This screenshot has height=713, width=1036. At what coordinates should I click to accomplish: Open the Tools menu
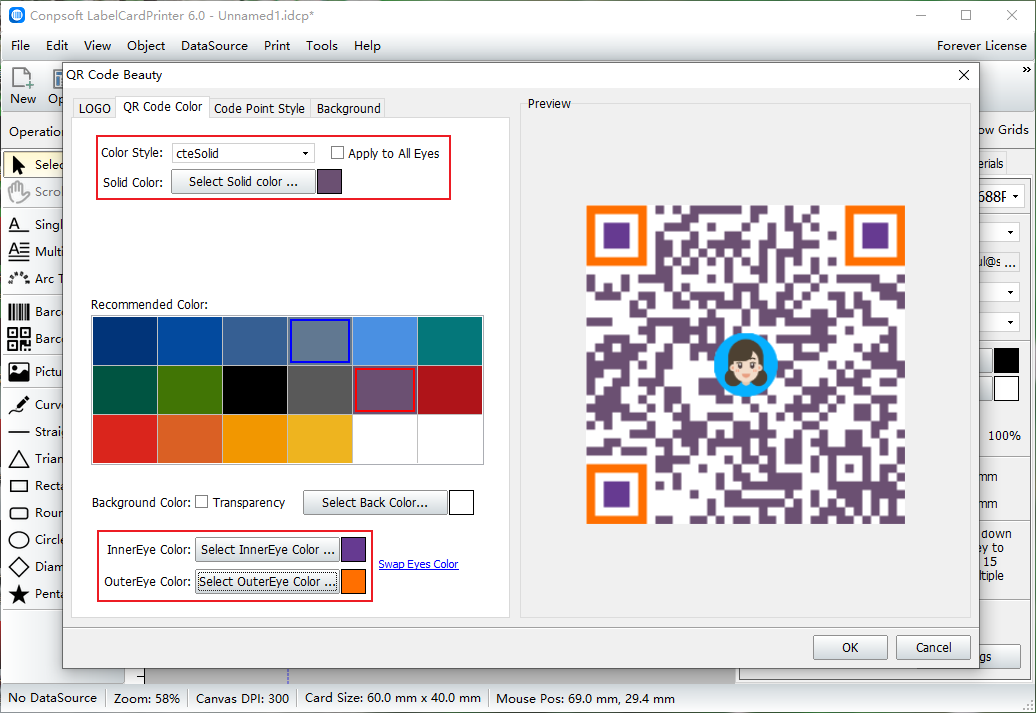[322, 46]
